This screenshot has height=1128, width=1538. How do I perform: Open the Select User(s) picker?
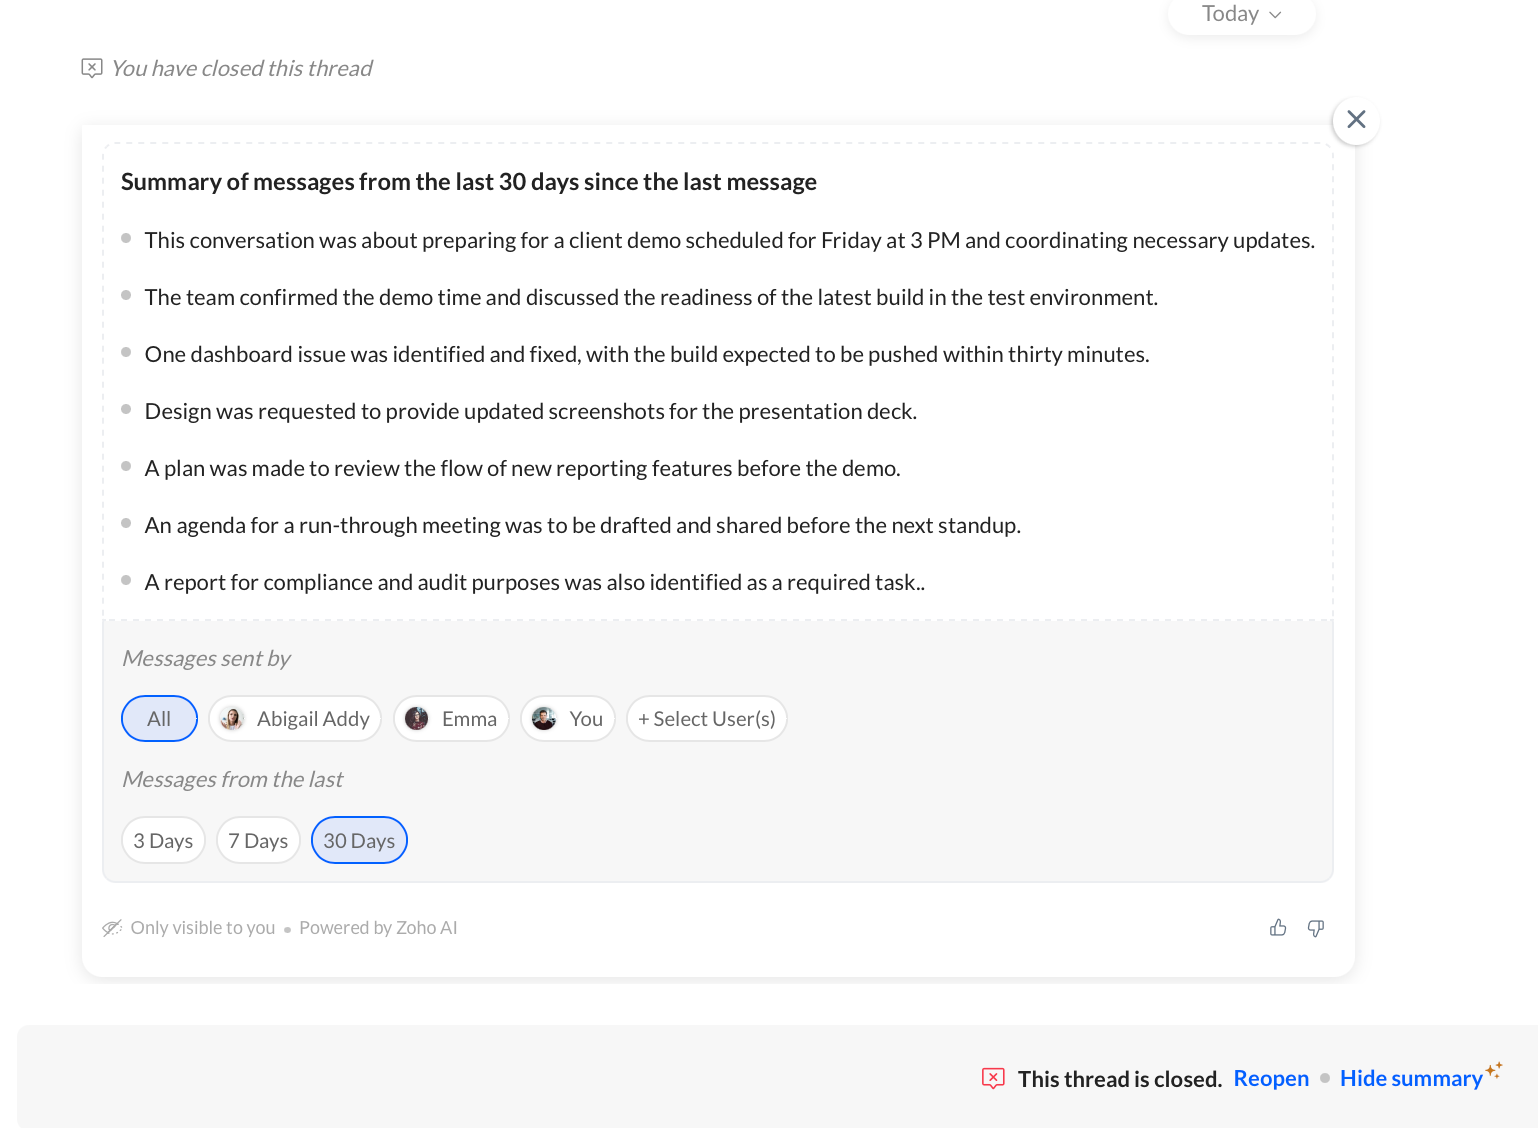(x=707, y=719)
